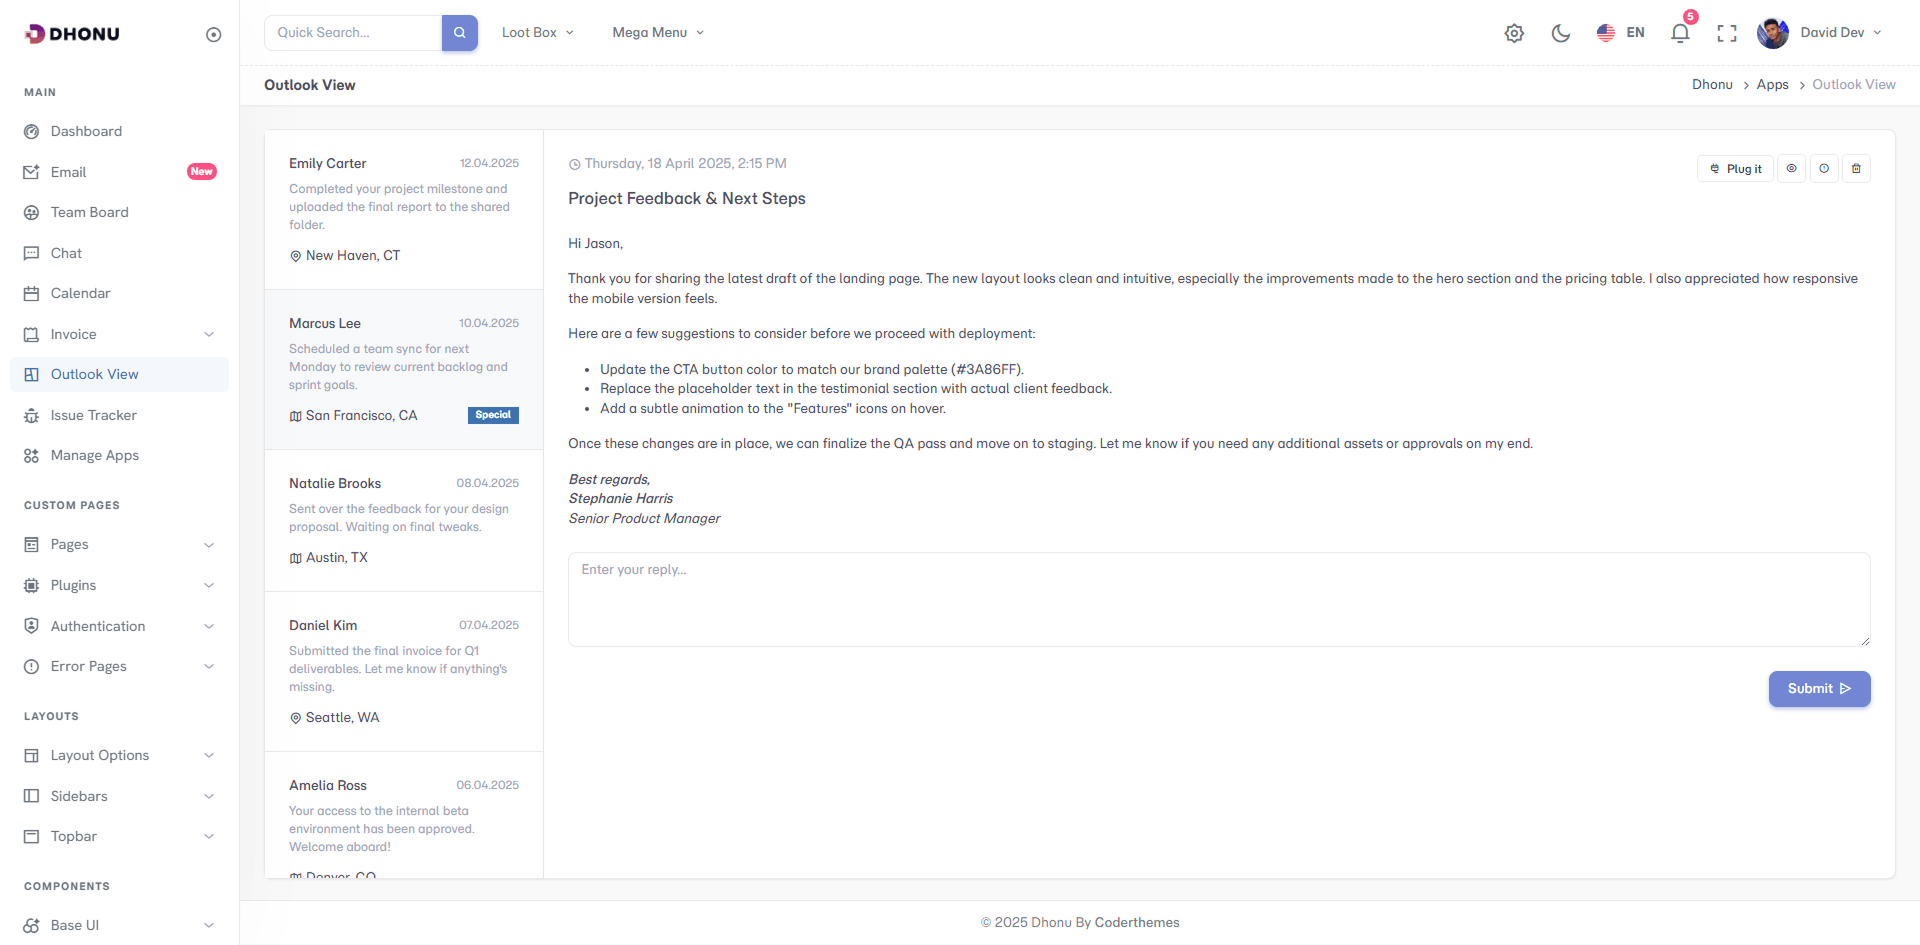Toggle dark mode with the moon icon
The width and height of the screenshot is (1920, 945).
[1560, 33]
